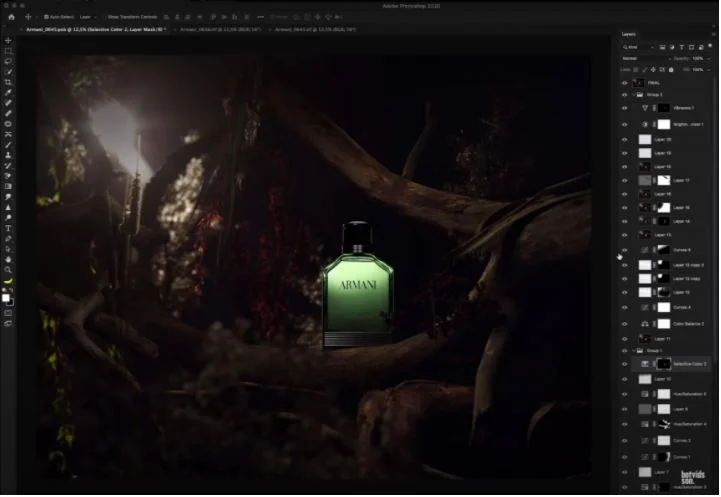Collapse the Group 2 folder

634,95
